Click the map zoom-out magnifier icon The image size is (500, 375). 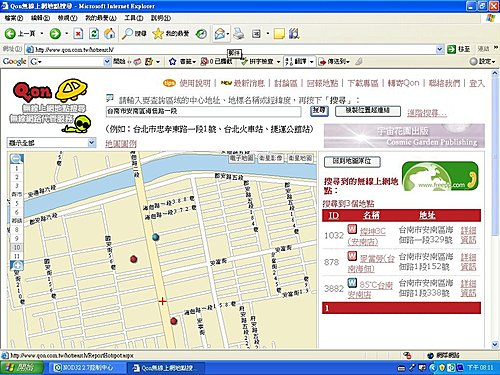point(16,159)
